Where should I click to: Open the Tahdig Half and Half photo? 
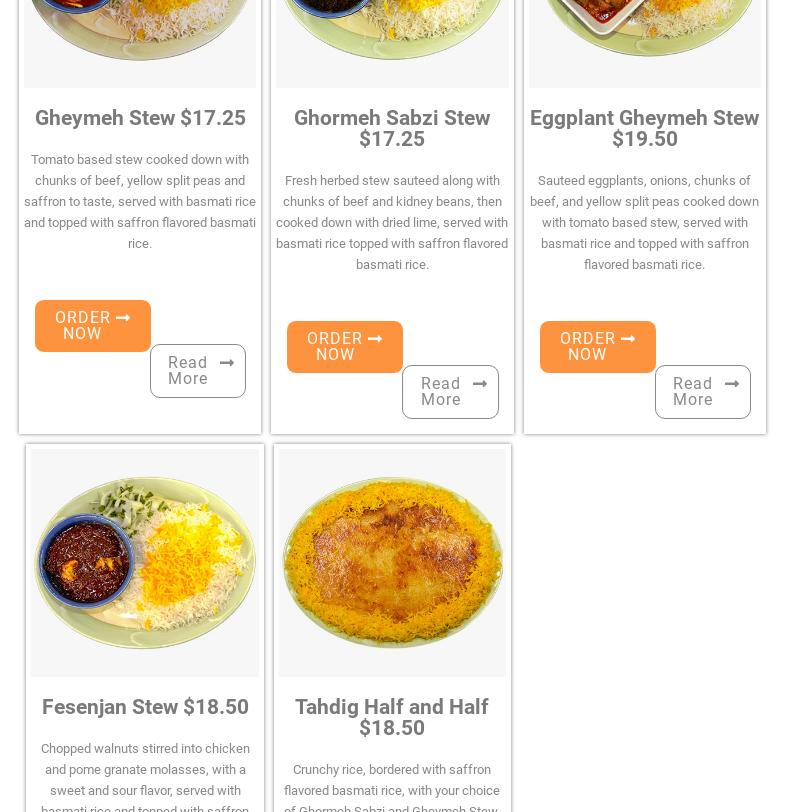(x=392, y=562)
